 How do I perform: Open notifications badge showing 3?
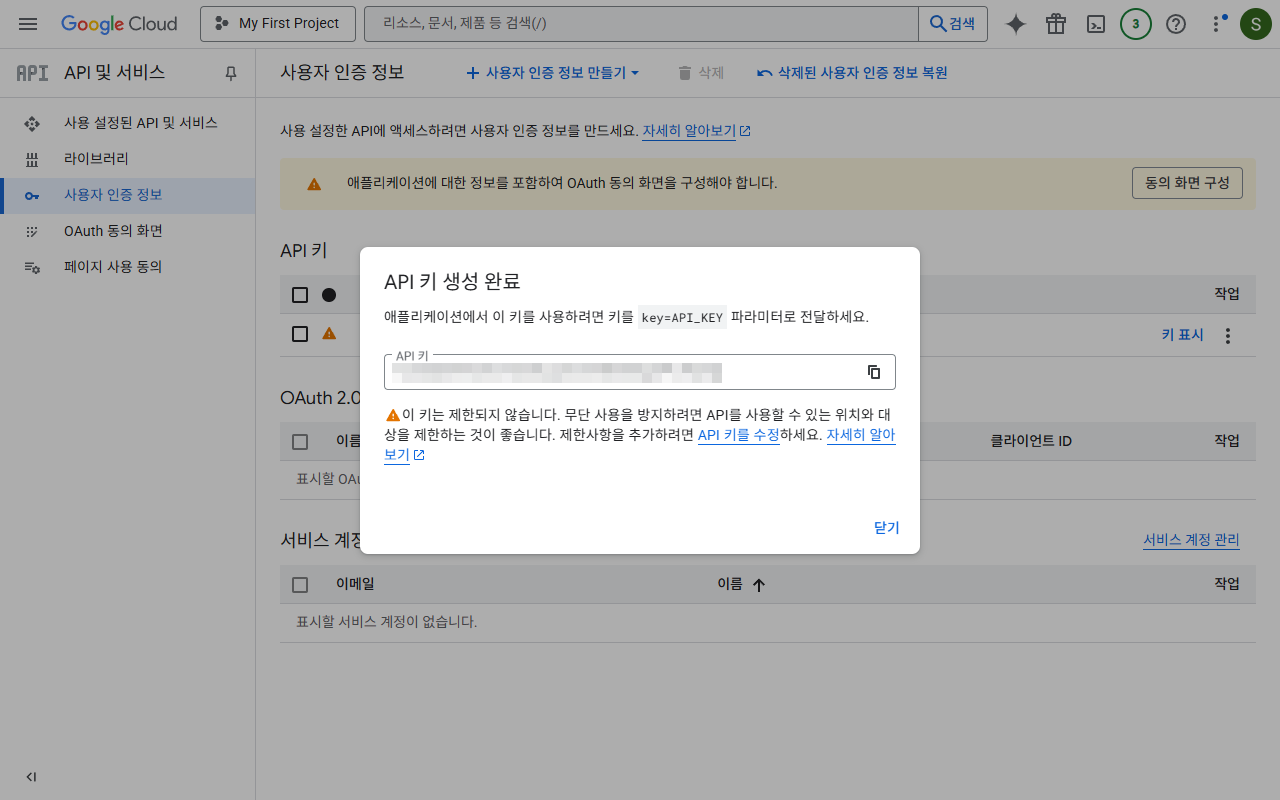coord(1136,24)
